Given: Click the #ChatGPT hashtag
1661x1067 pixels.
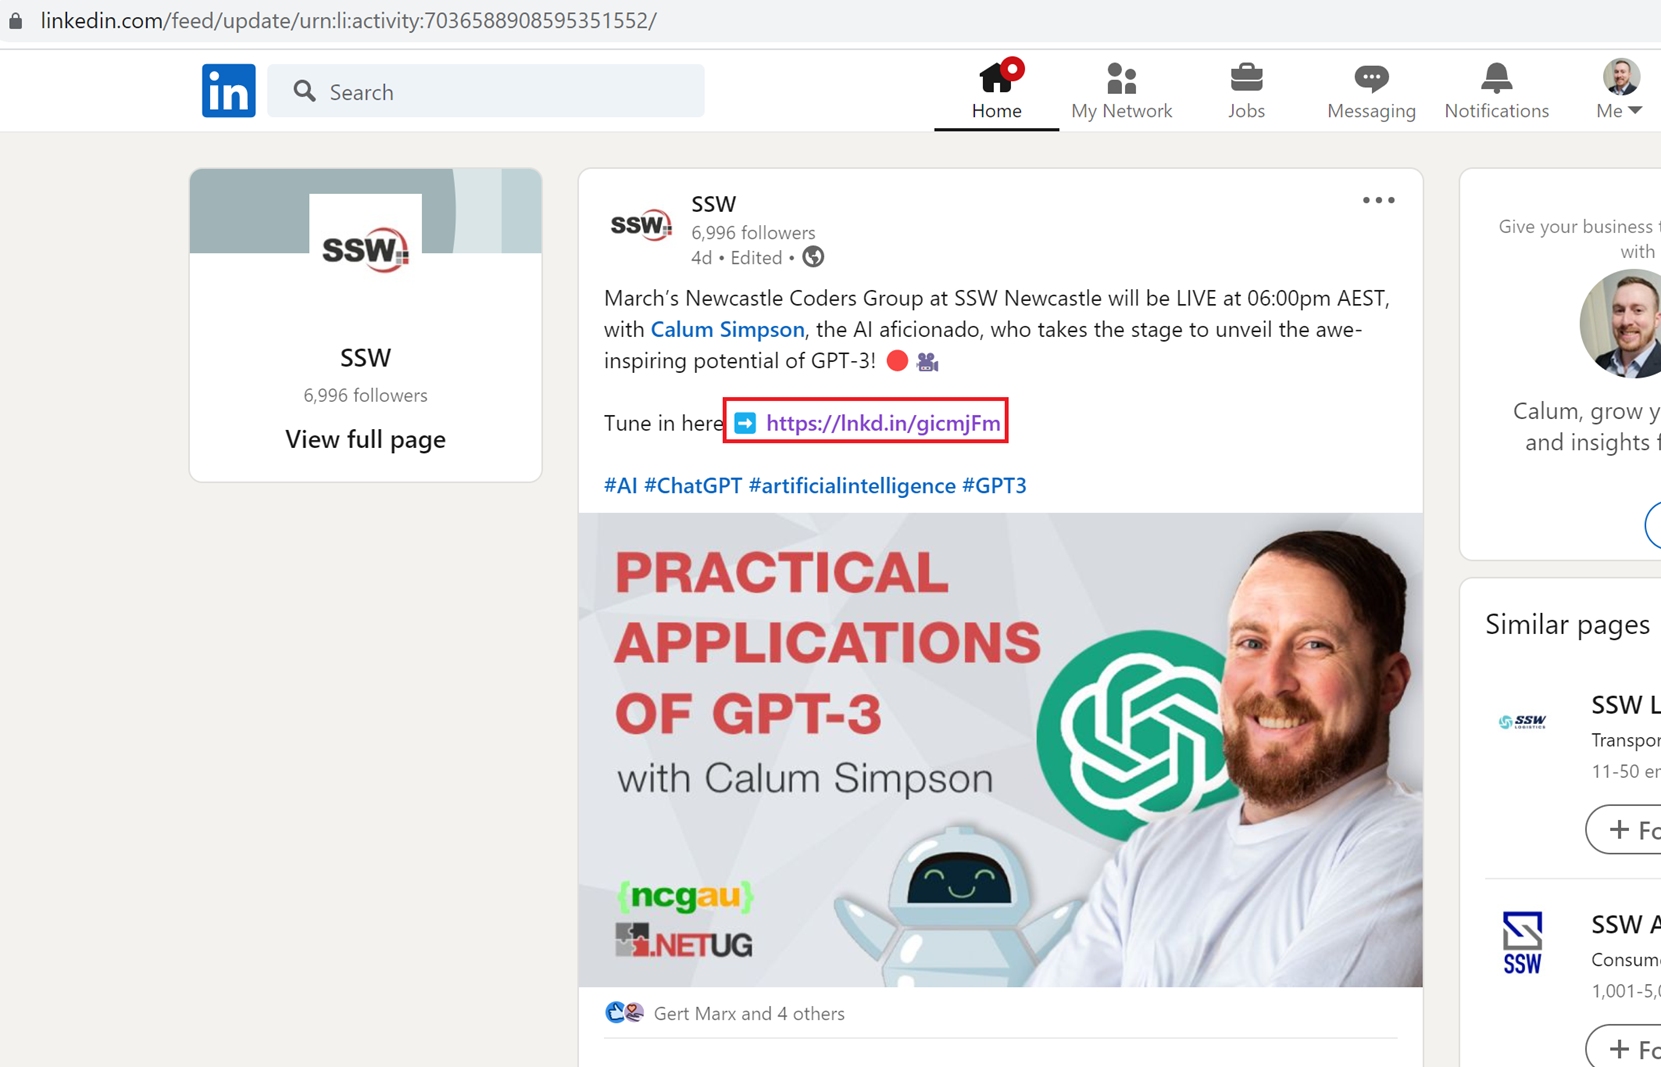Looking at the screenshot, I should 693,485.
